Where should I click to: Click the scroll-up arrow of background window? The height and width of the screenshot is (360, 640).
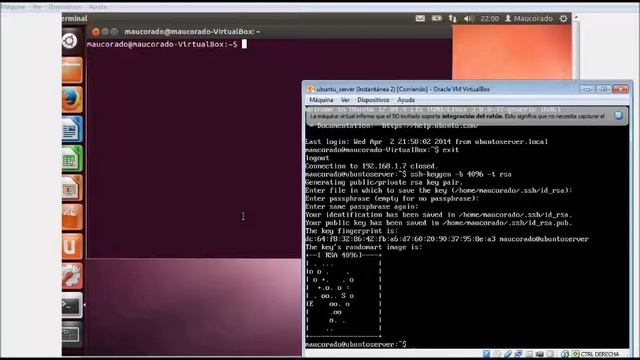[x=576, y=17]
